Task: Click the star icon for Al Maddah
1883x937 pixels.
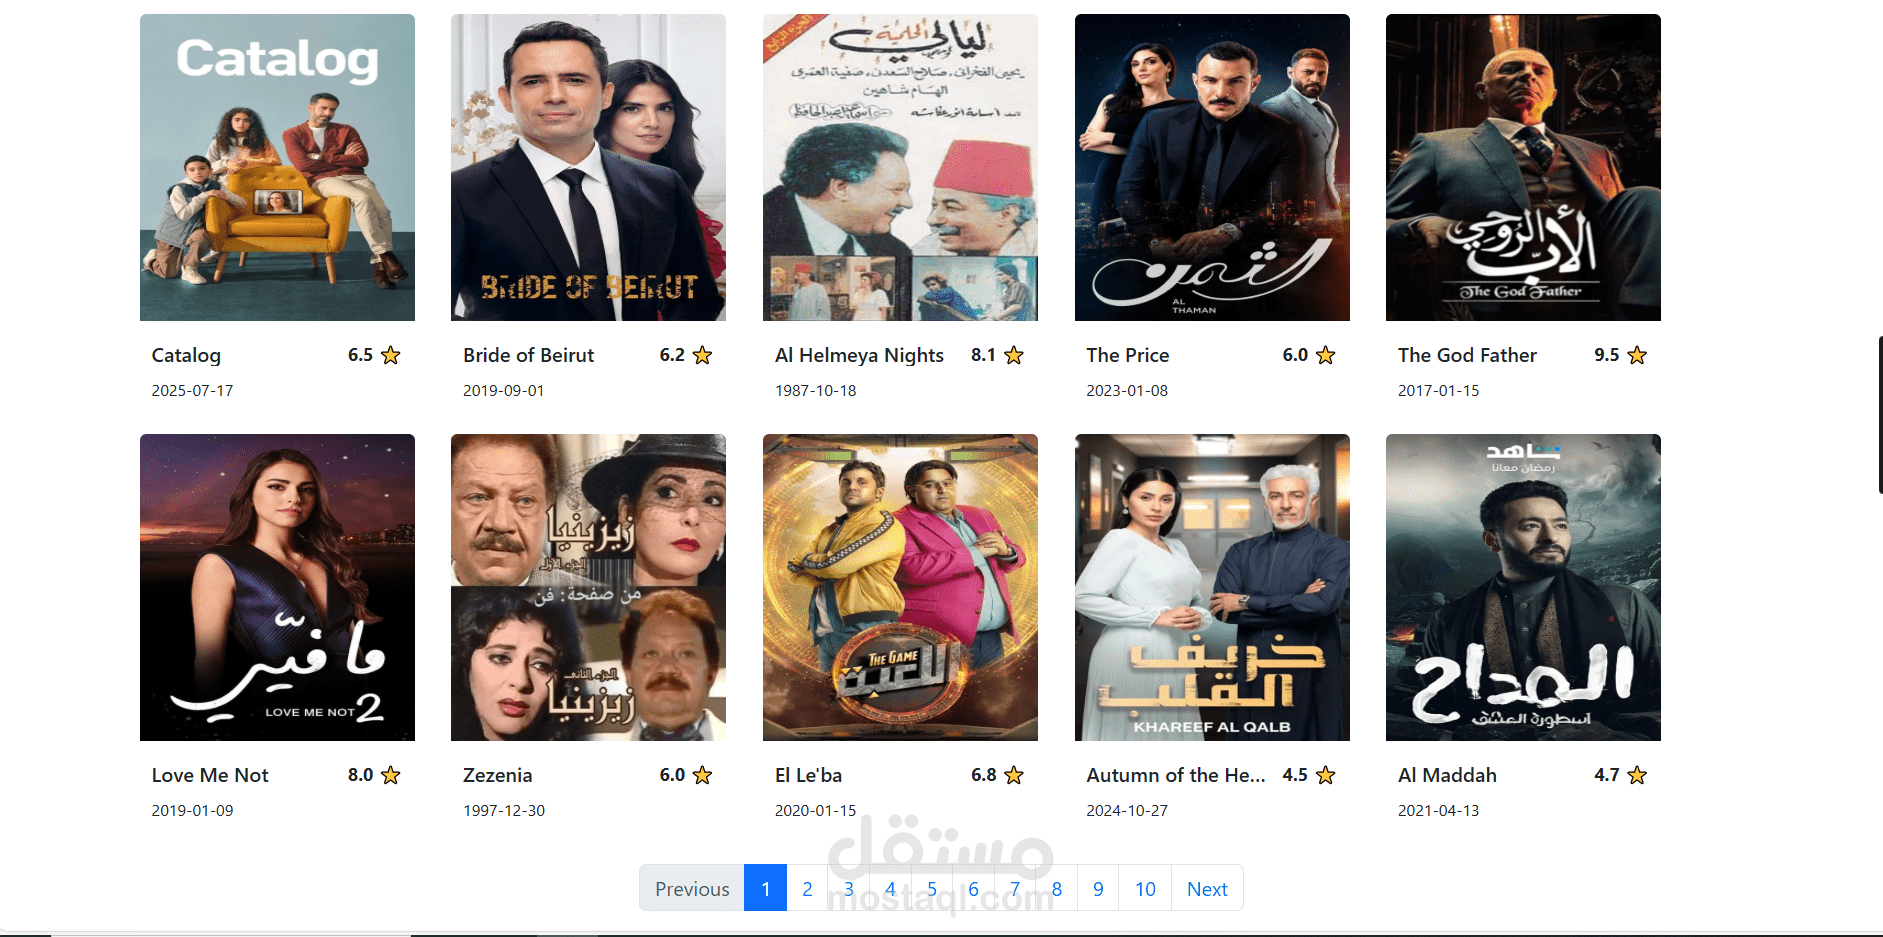Action: (x=1637, y=775)
